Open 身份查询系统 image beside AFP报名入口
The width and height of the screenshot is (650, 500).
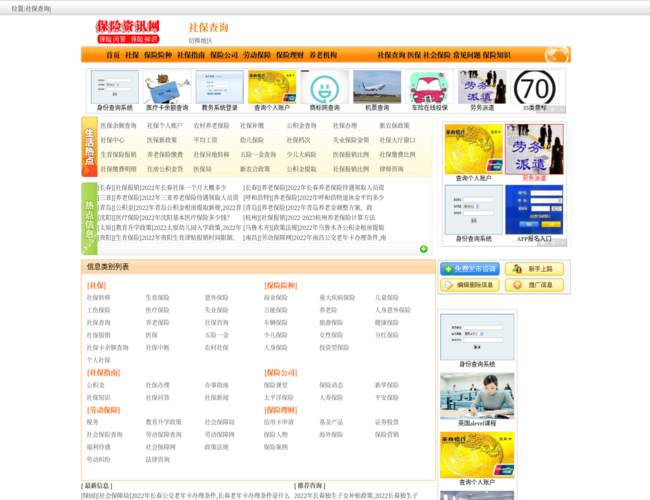click(473, 210)
